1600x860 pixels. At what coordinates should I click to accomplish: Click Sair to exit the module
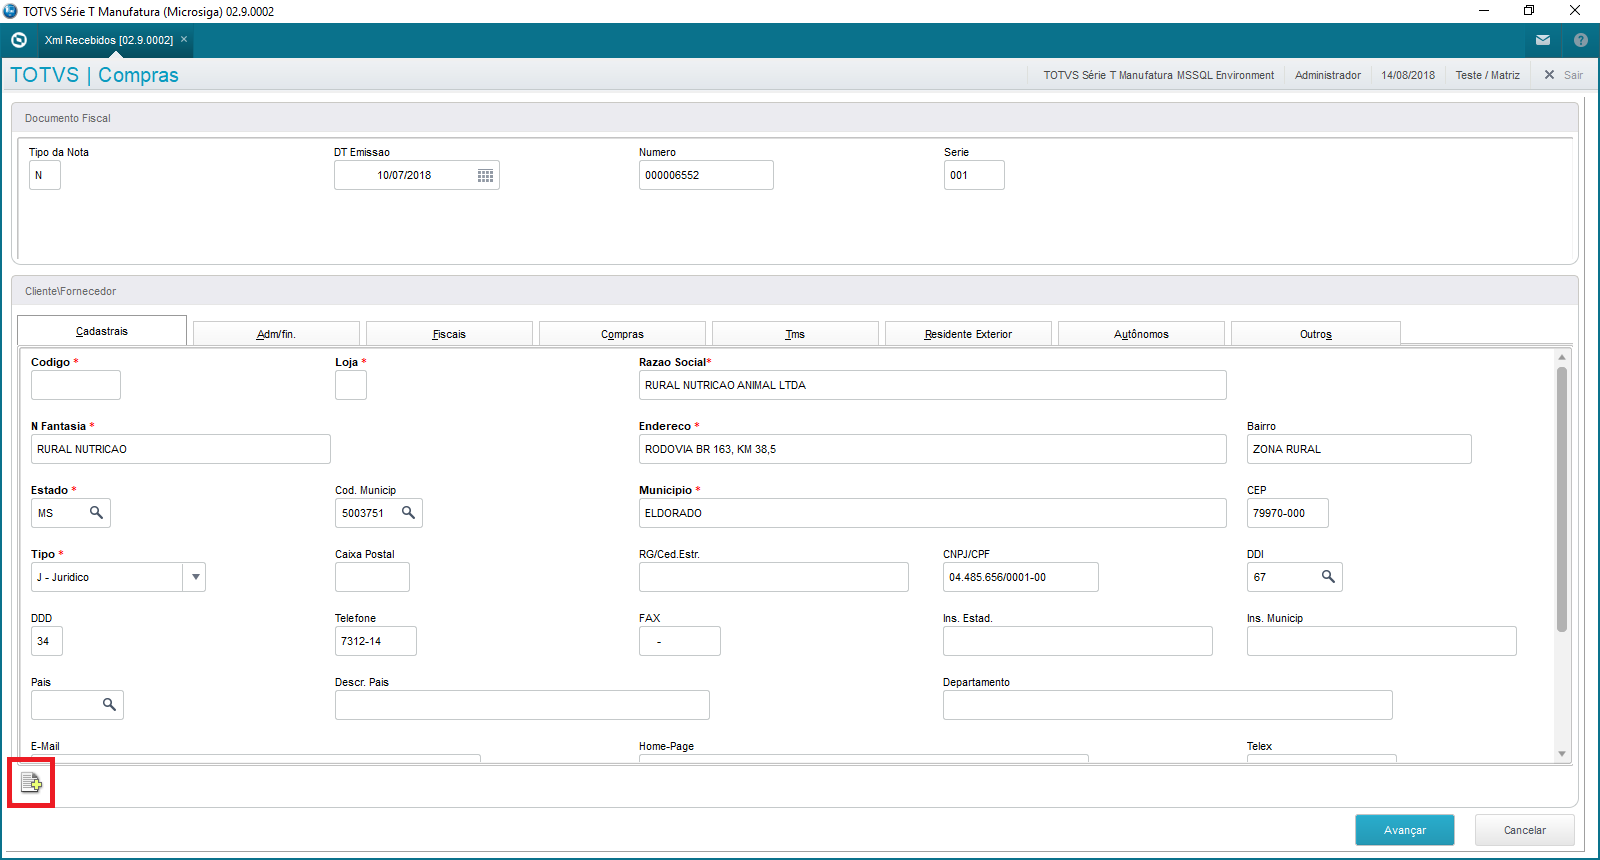tap(1564, 75)
